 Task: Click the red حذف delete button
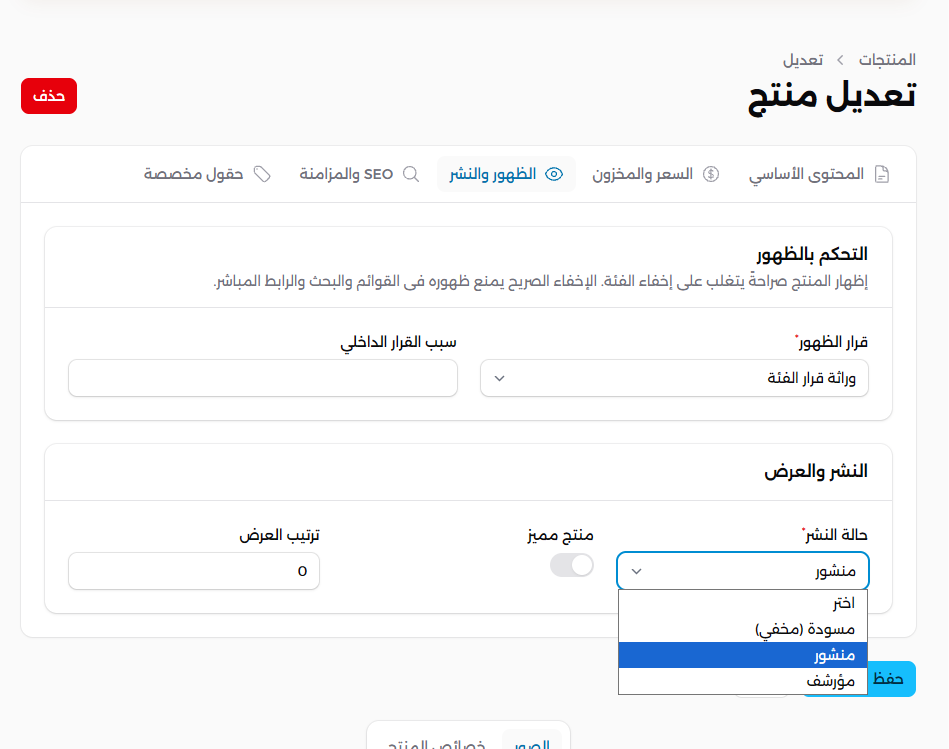(49, 96)
